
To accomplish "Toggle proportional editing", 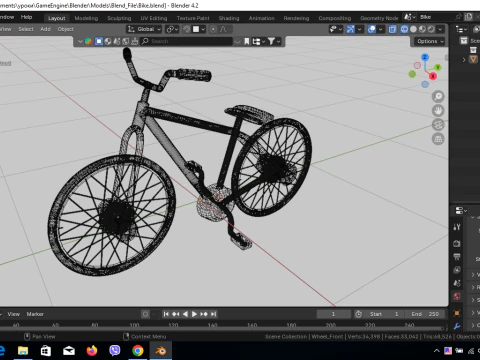I will tap(213, 29).
